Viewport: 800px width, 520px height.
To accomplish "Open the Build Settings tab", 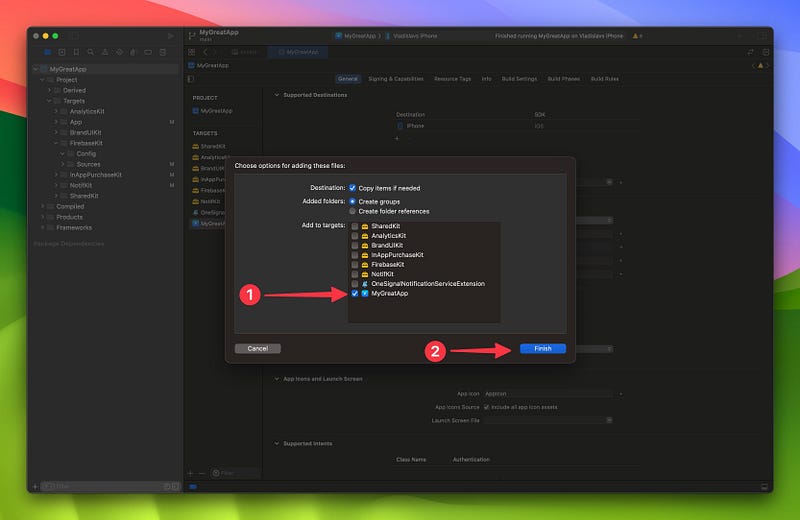I will (x=519, y=79).
